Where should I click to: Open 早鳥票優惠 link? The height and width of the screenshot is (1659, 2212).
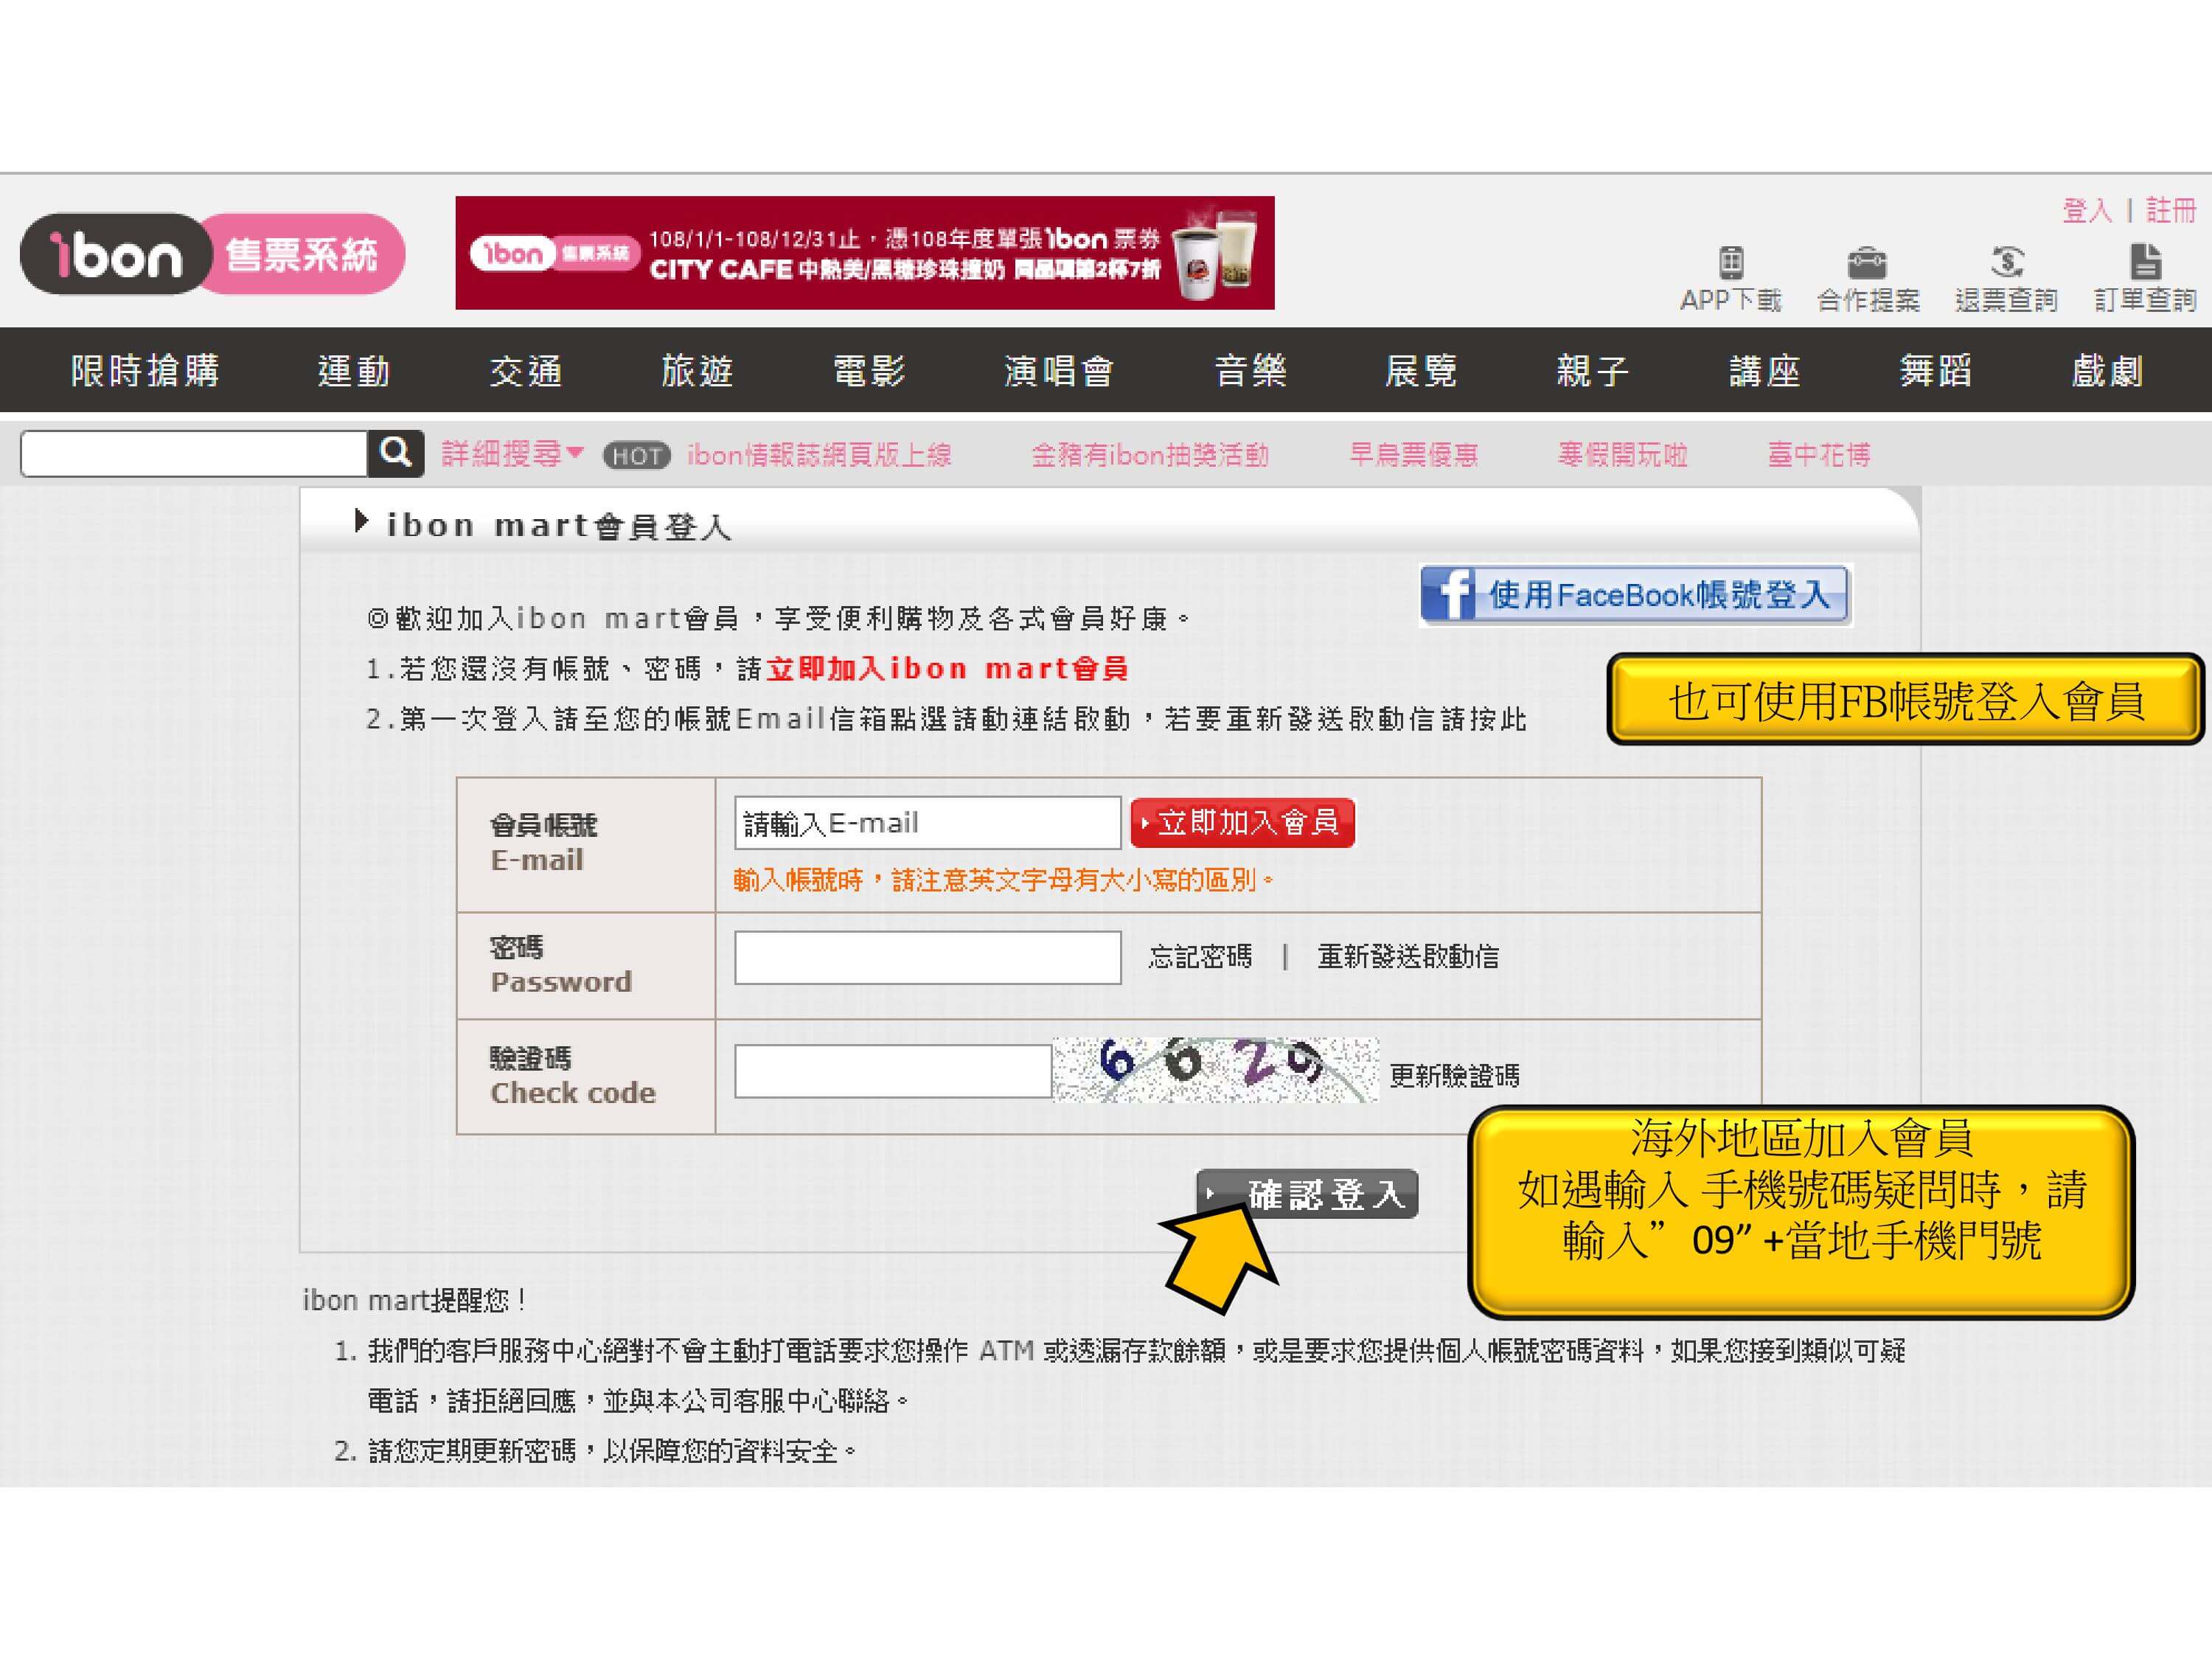1414,456
